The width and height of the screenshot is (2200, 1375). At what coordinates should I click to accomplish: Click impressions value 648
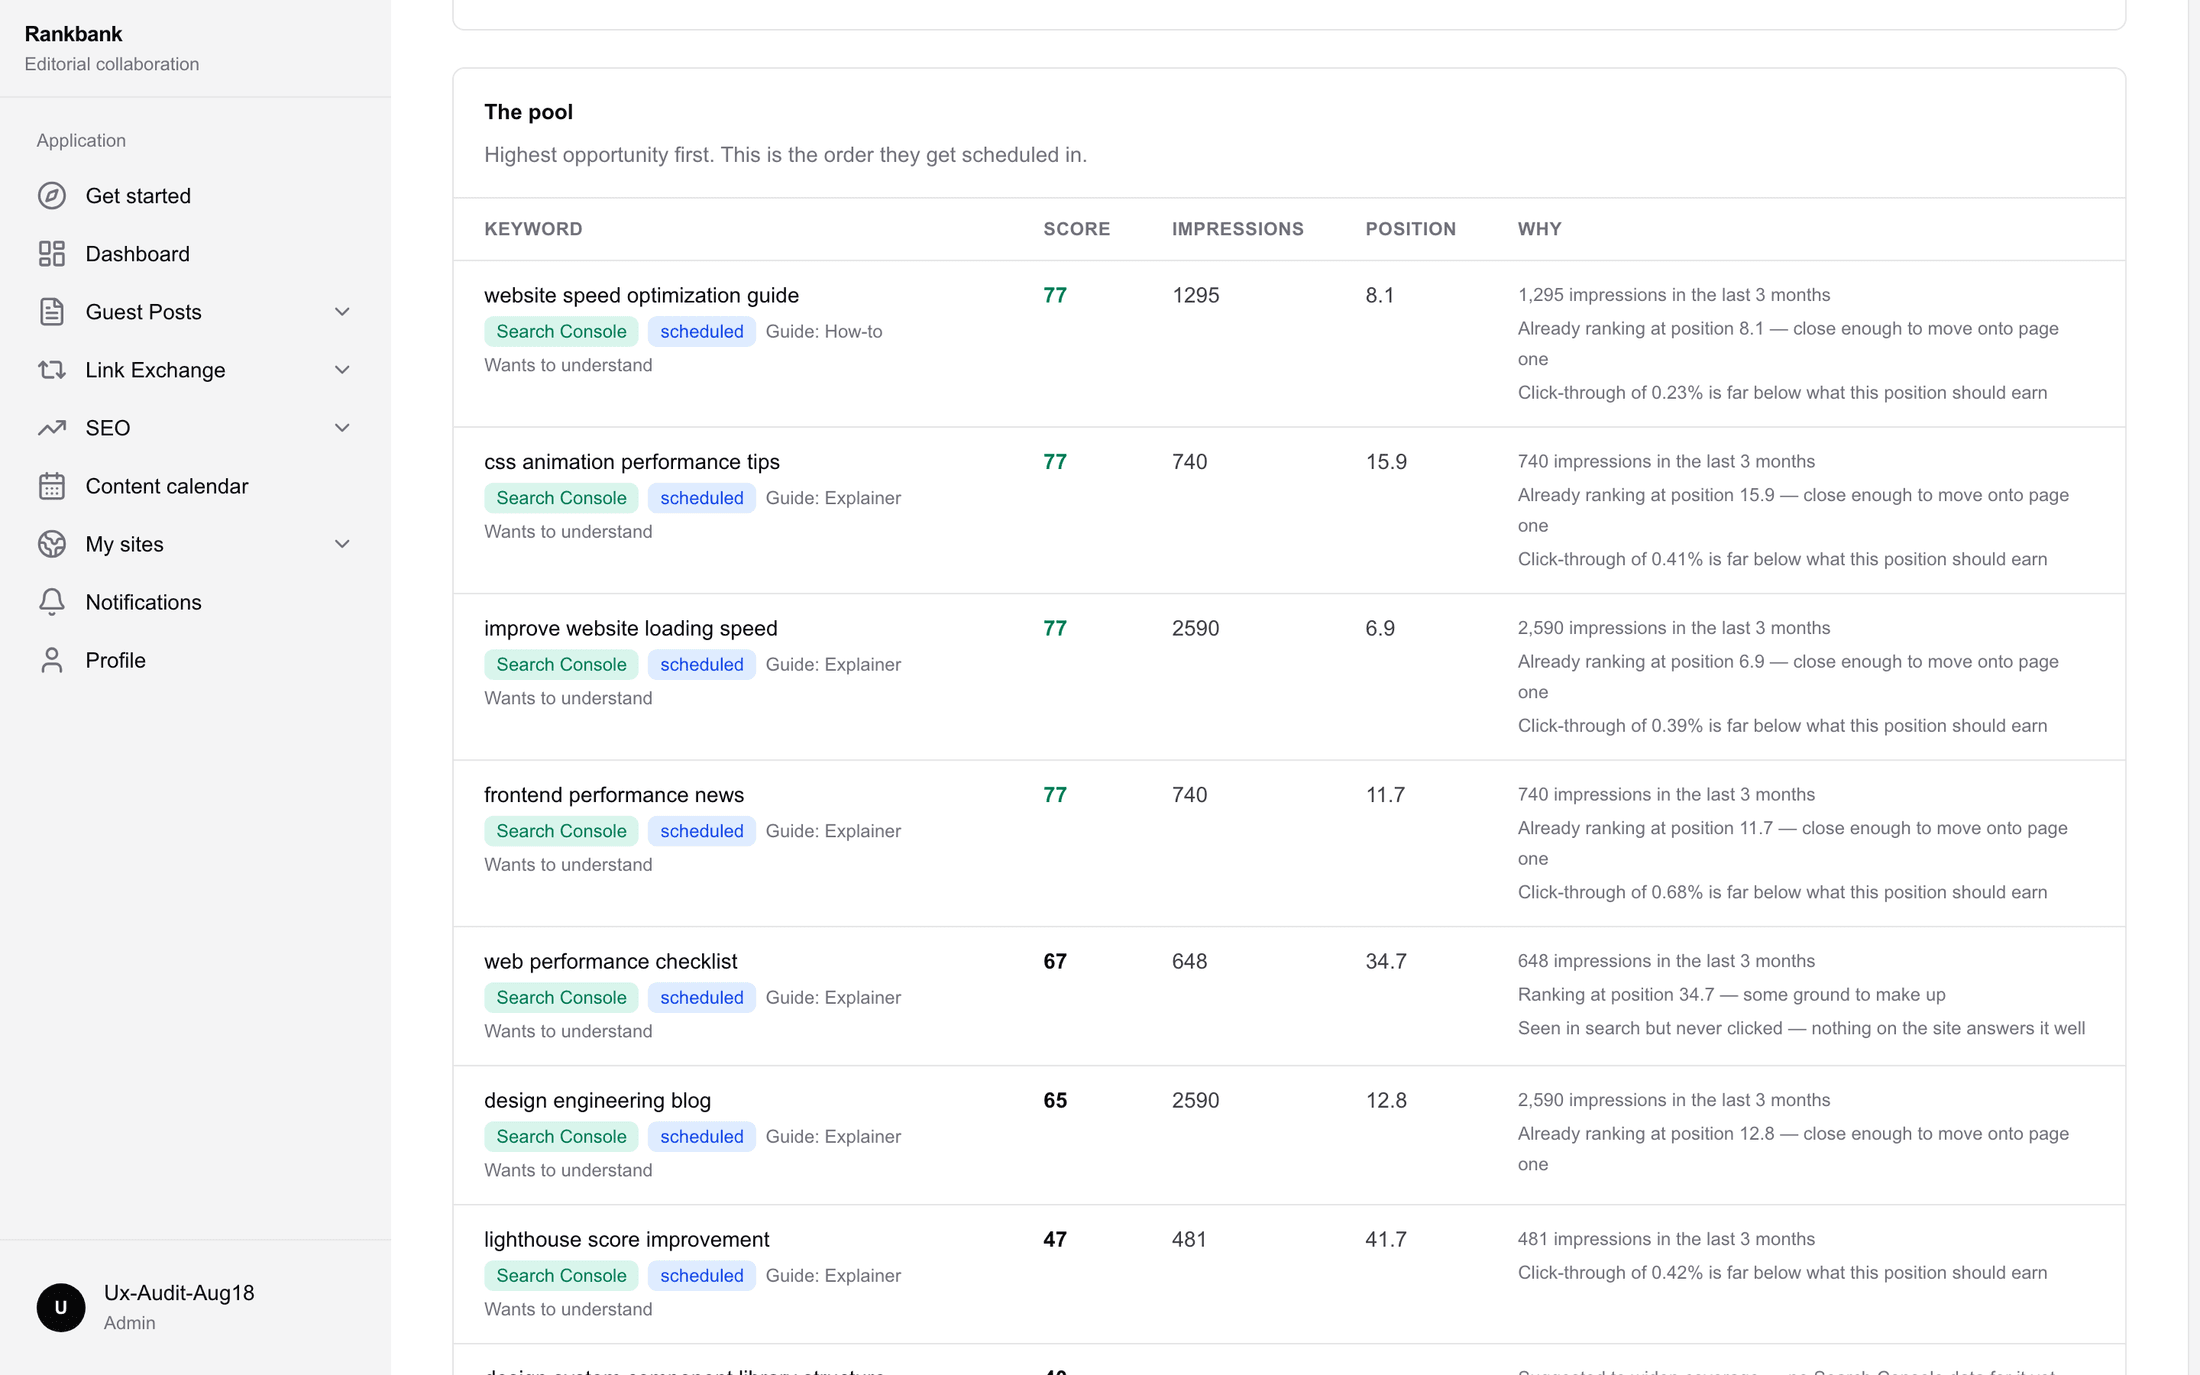point(1190,961)
